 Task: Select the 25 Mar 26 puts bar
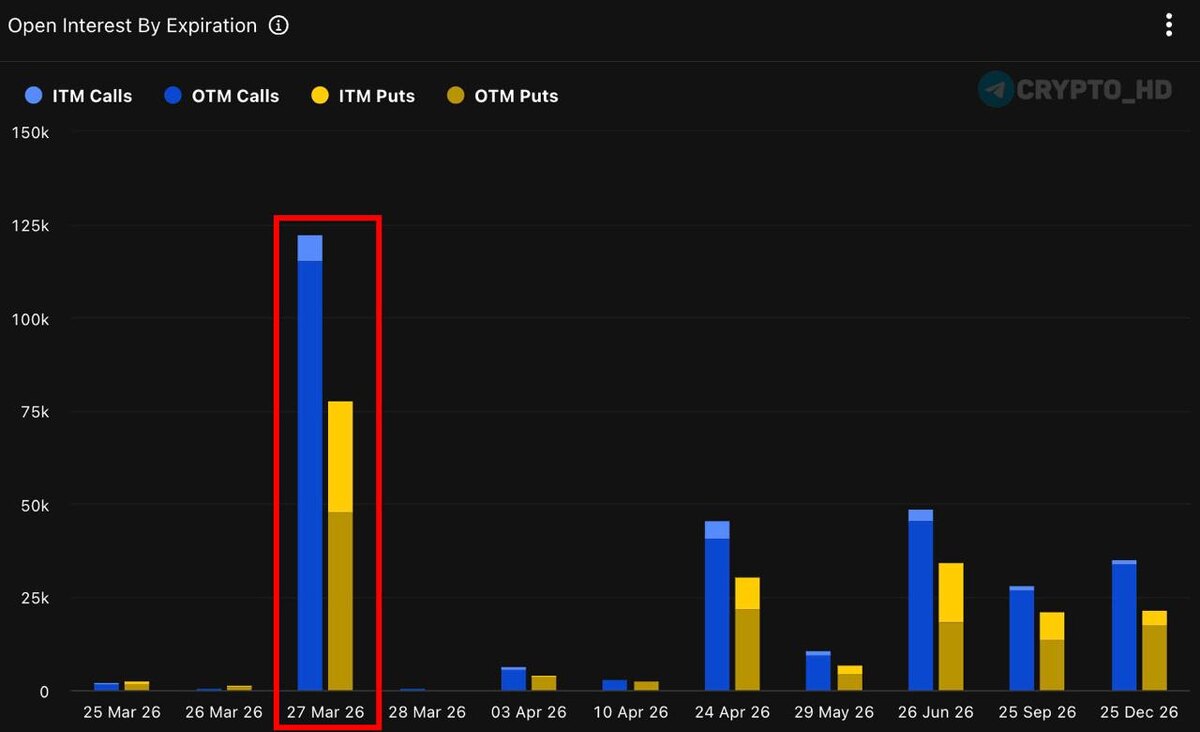[137, 686]
